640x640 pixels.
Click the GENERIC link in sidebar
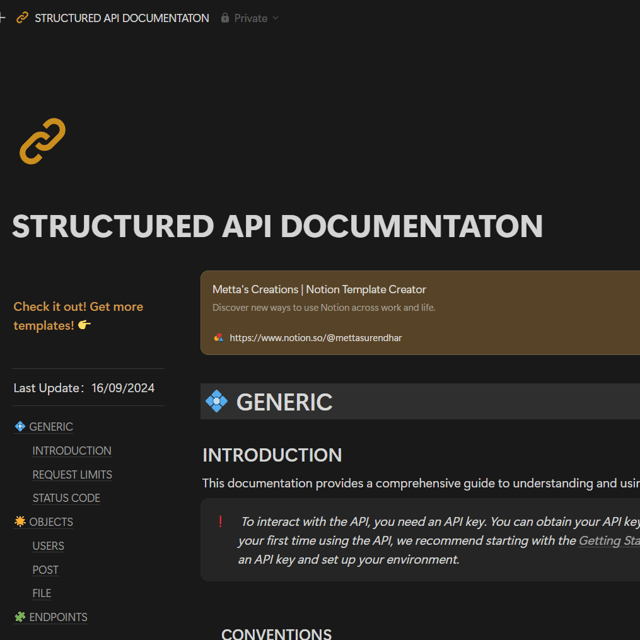pyautogui.click(x=51, y=427)
